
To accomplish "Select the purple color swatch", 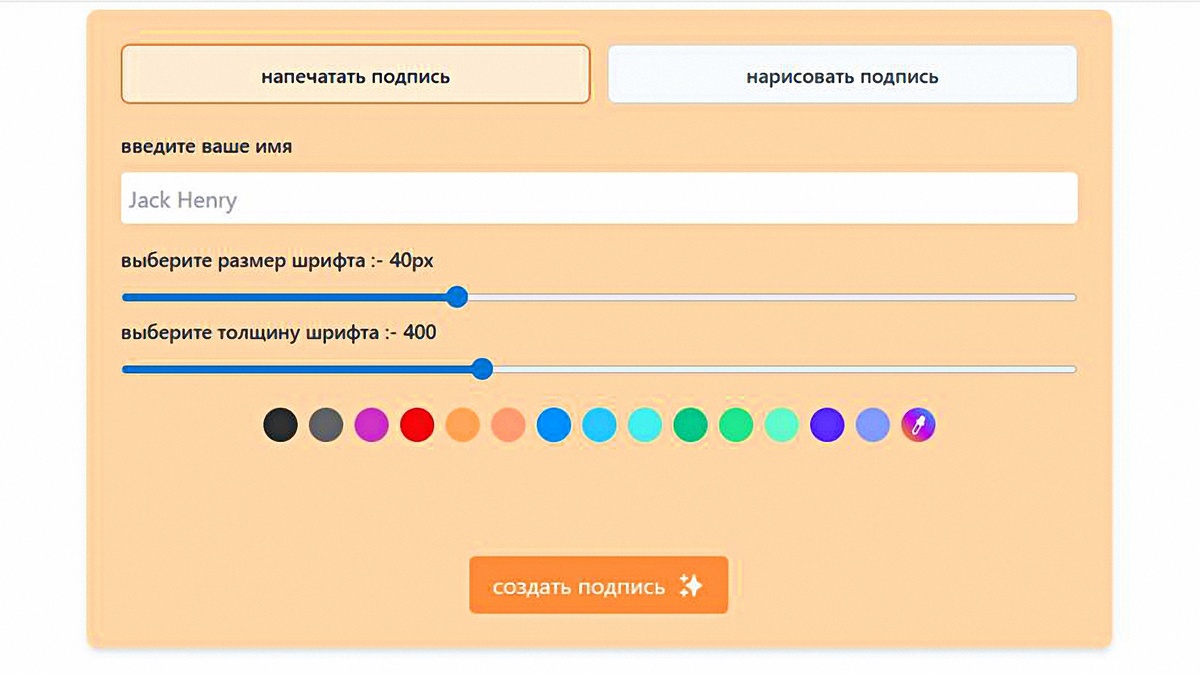I will [x=826, y=424].
